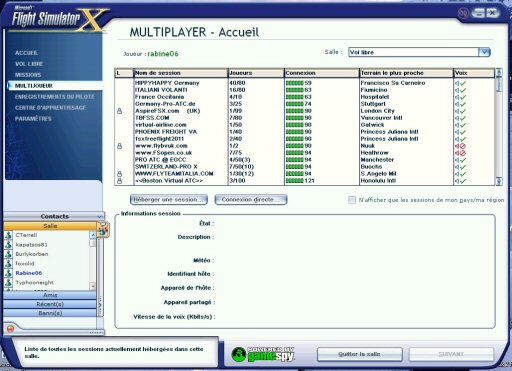Viewport: 512px width, 371px height.
Task: Sort sessions by the Voix column header
Action: click(x=474, y=73)
